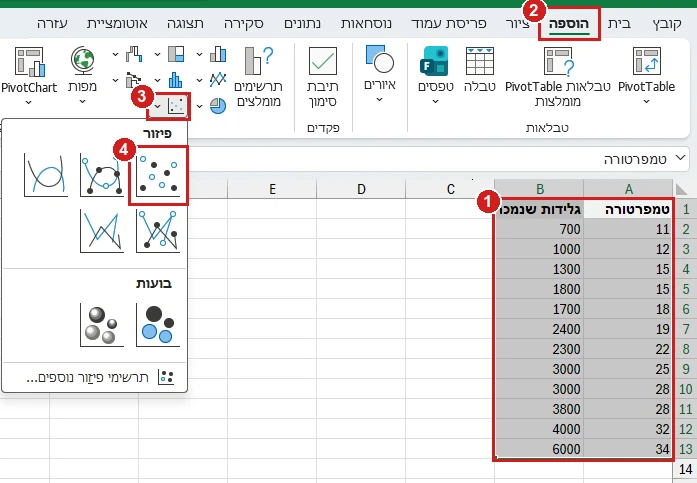This screenshot has height=483, width=697.
Task: Open the File (קובץ) tab
Action: 667,24
